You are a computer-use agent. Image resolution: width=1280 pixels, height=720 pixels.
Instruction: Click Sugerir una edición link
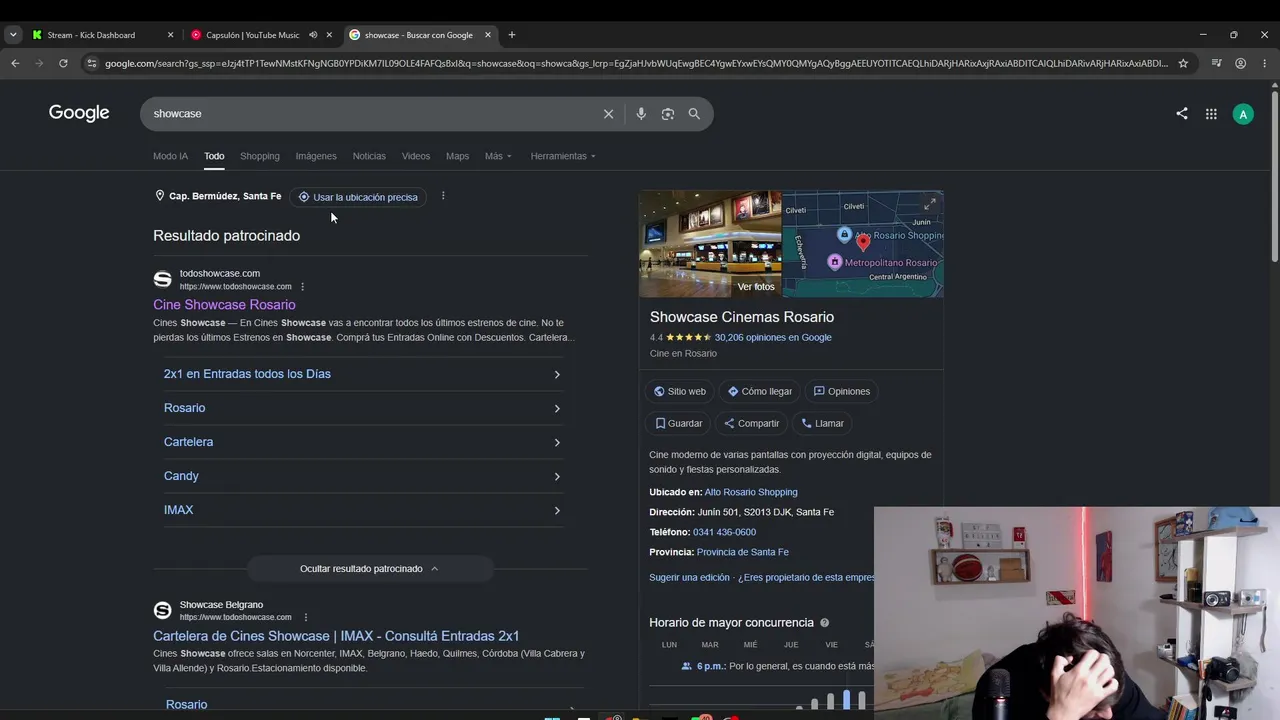(x=690, y=577)
